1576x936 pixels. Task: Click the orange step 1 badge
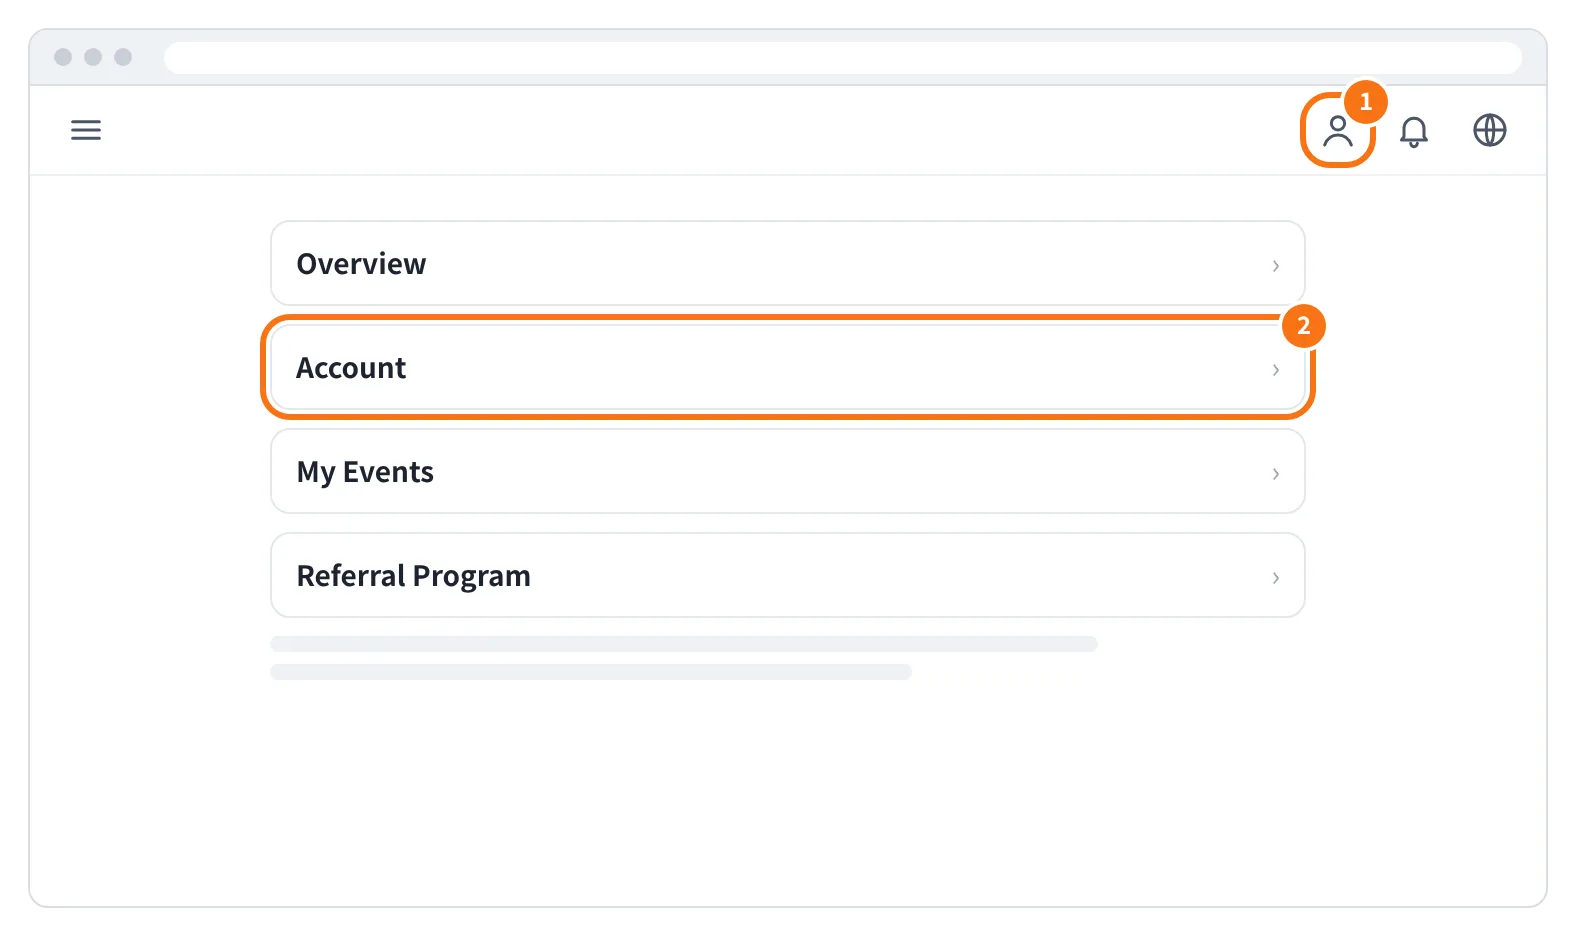pyautogui.click(x=1365, y=102)
